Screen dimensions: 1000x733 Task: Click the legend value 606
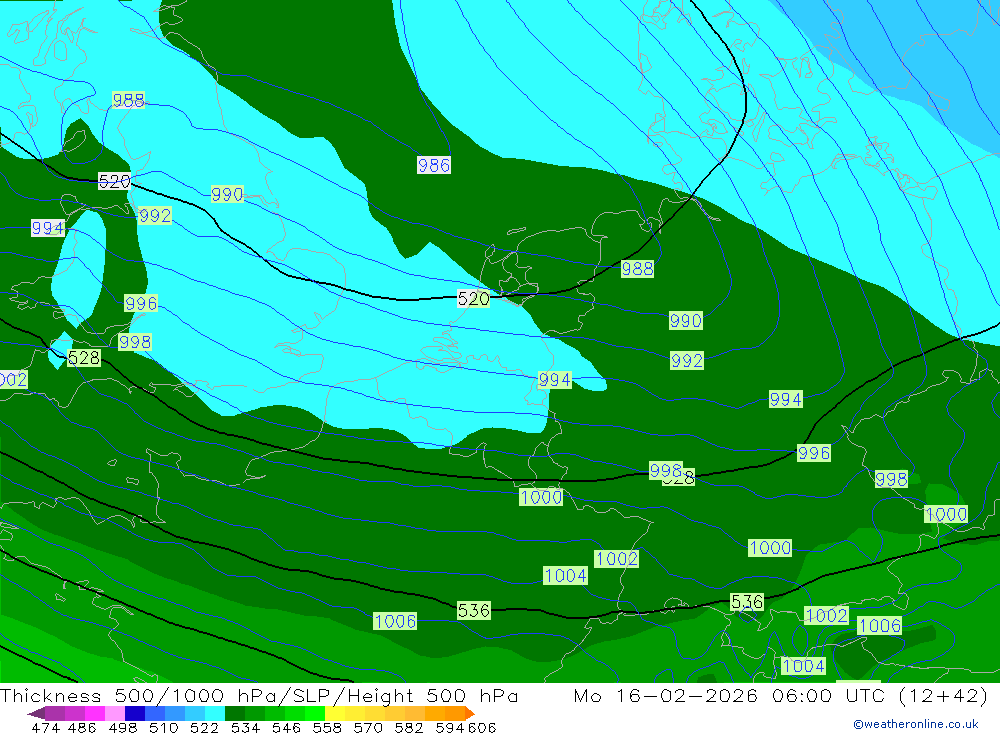pos(482,727)
